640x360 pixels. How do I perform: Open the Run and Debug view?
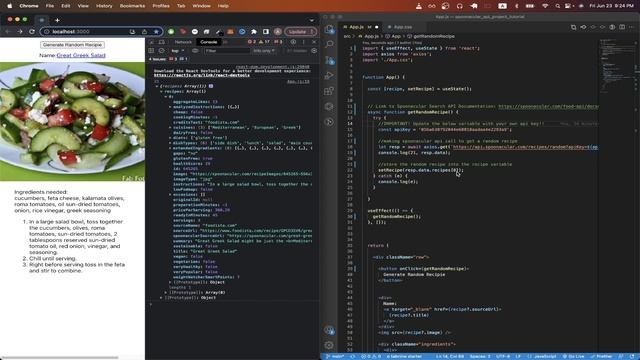coord(329,76)
